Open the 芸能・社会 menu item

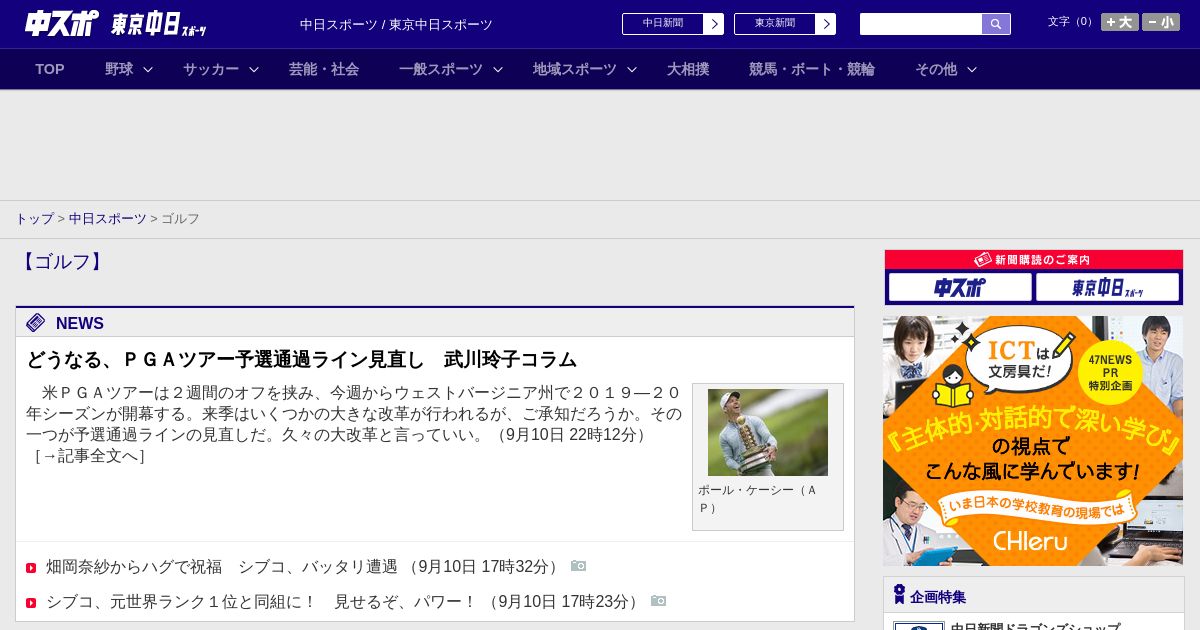(x=324, y=69)
